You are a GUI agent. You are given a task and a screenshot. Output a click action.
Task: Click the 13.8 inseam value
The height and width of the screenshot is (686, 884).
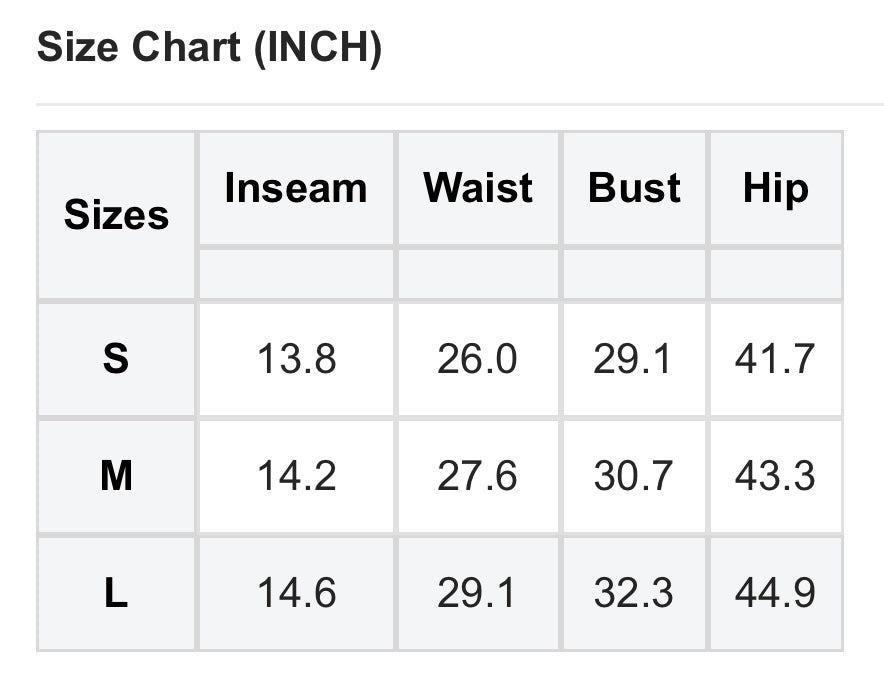[297, 359]
